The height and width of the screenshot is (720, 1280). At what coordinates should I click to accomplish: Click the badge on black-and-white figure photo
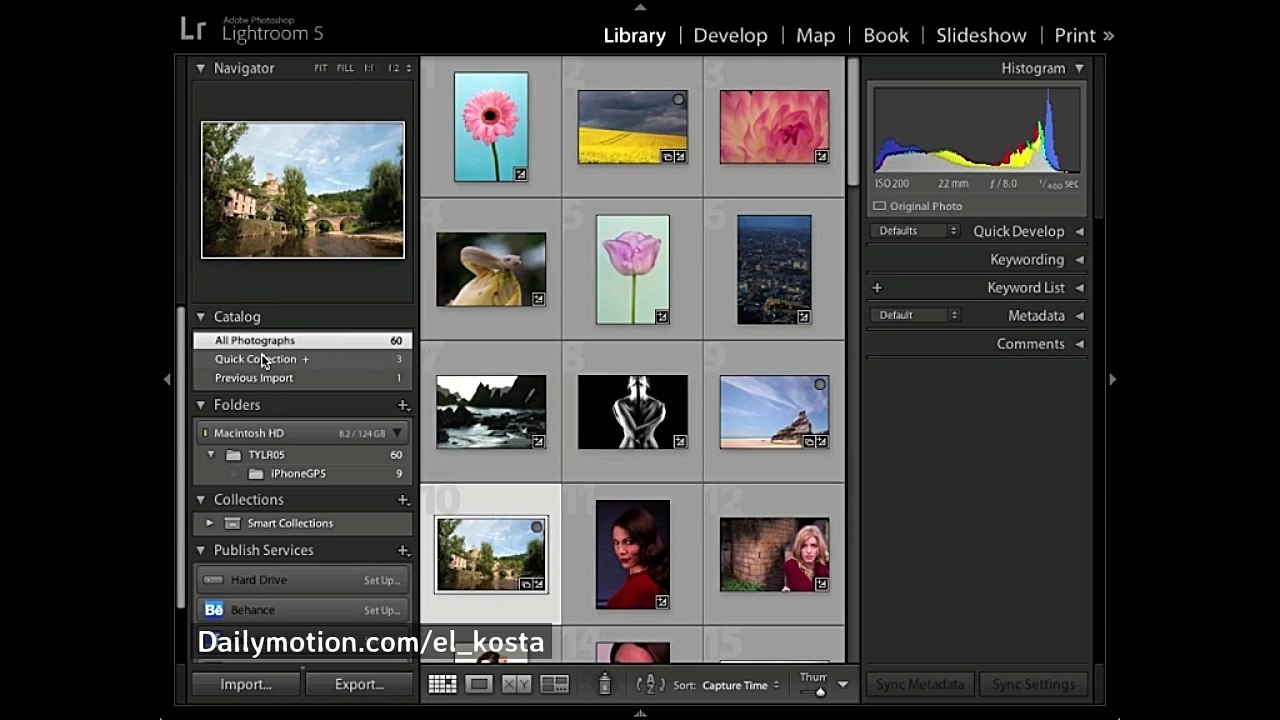(680, 441)
